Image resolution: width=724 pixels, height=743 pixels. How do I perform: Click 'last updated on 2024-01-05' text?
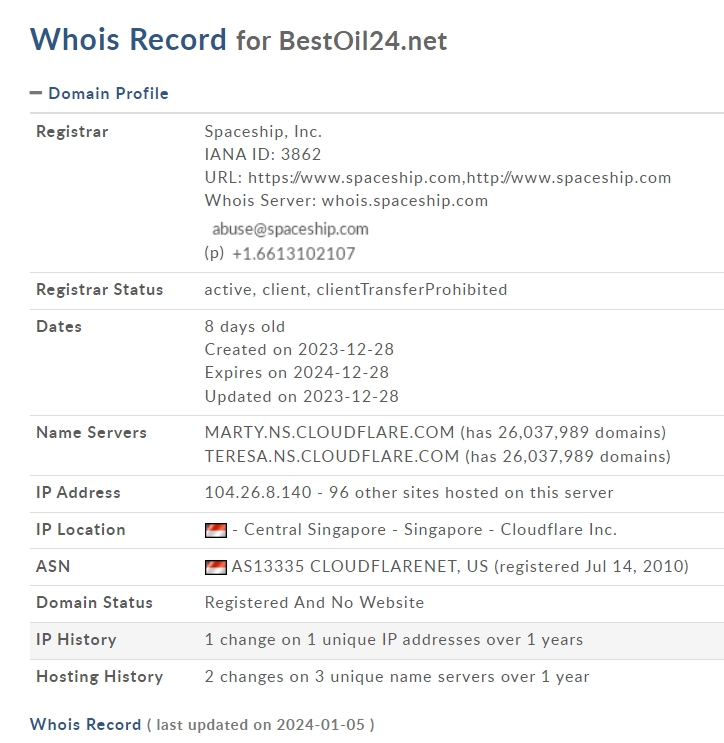261,725
